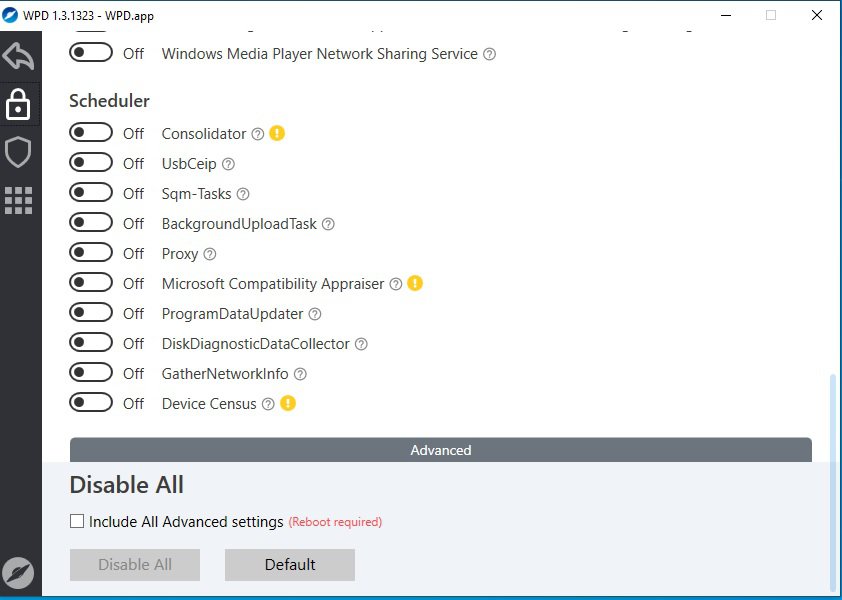842x600 pixels.
Task: Click the Disable All button
Action: [135, 565]
